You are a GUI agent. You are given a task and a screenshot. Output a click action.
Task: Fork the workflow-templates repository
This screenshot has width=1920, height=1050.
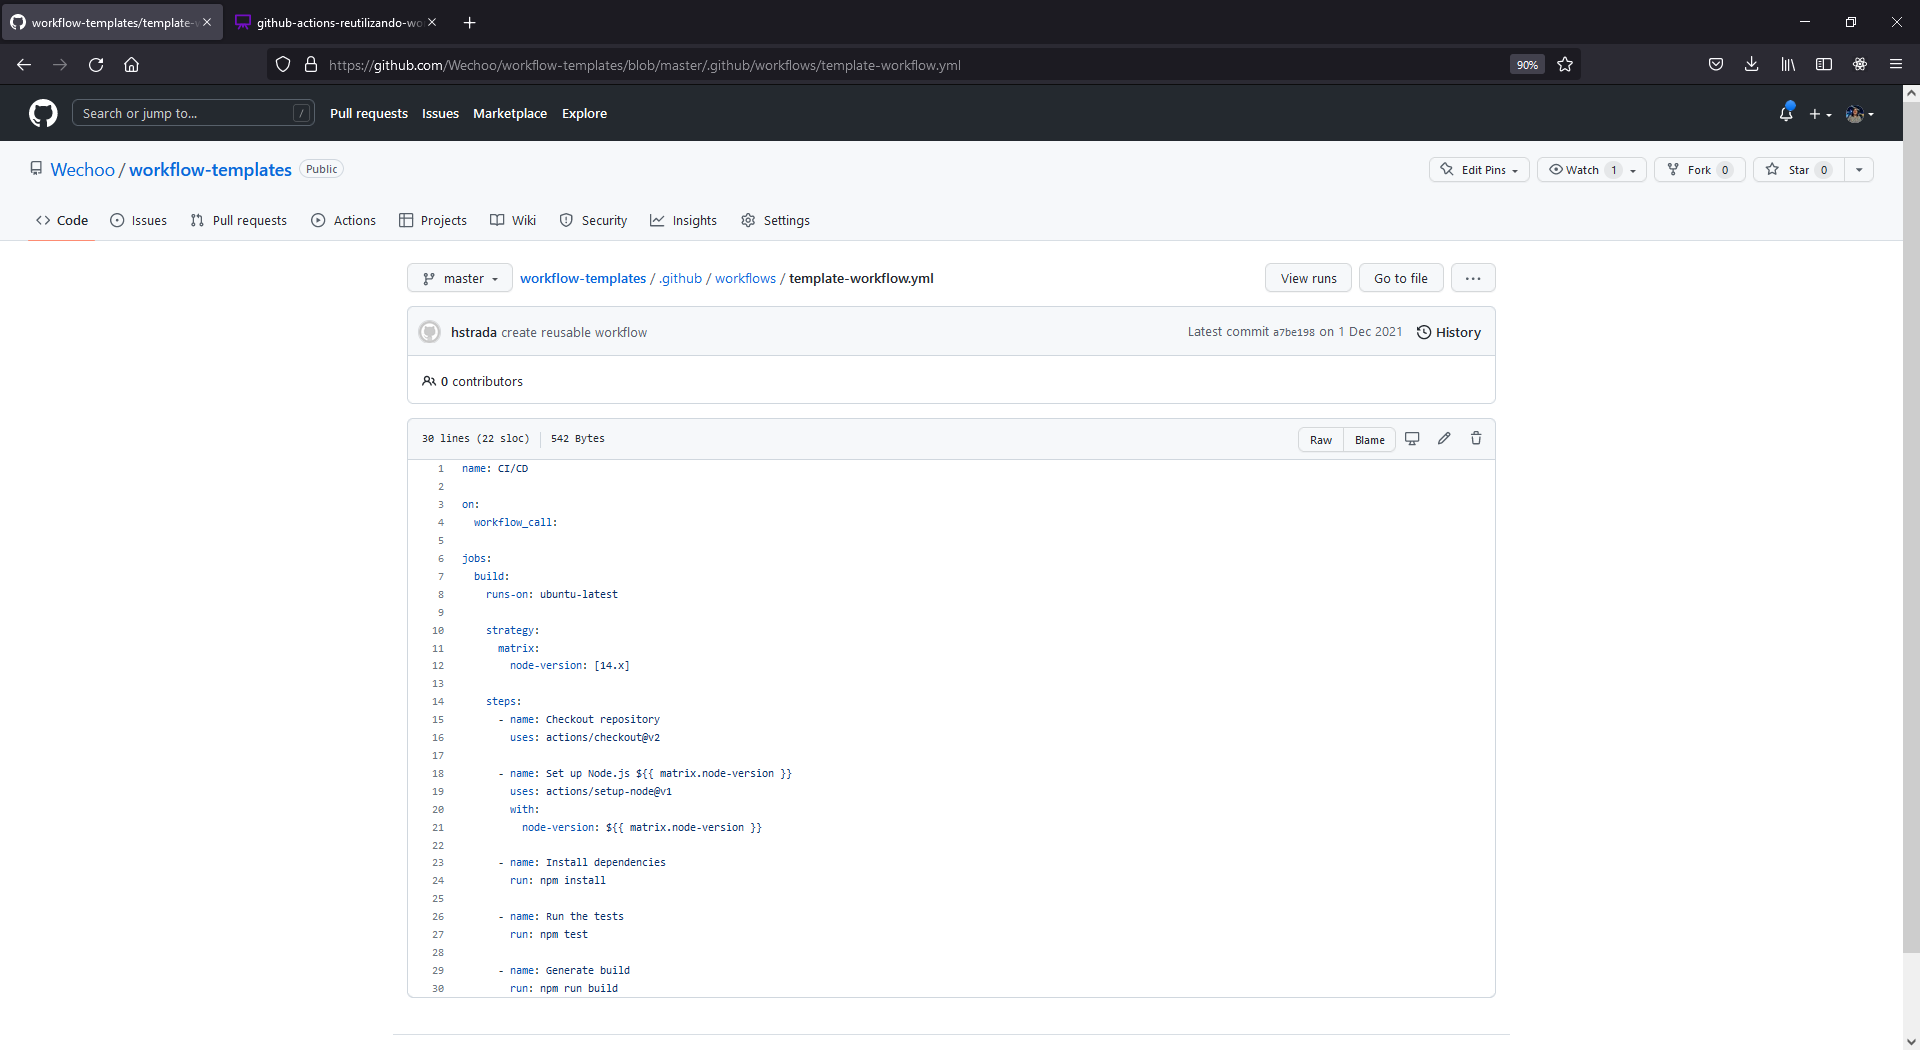click(1699, 170)
